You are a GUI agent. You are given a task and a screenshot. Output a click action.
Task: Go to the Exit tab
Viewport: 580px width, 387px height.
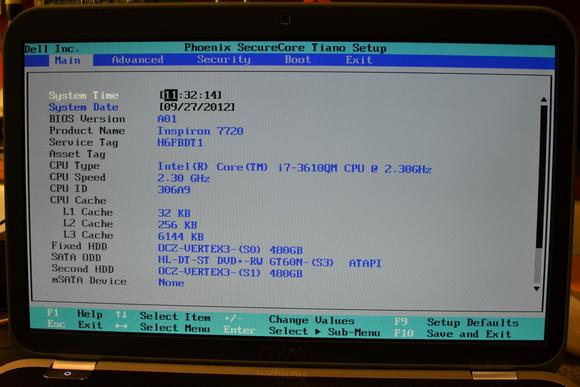click(x=358, y=60)
